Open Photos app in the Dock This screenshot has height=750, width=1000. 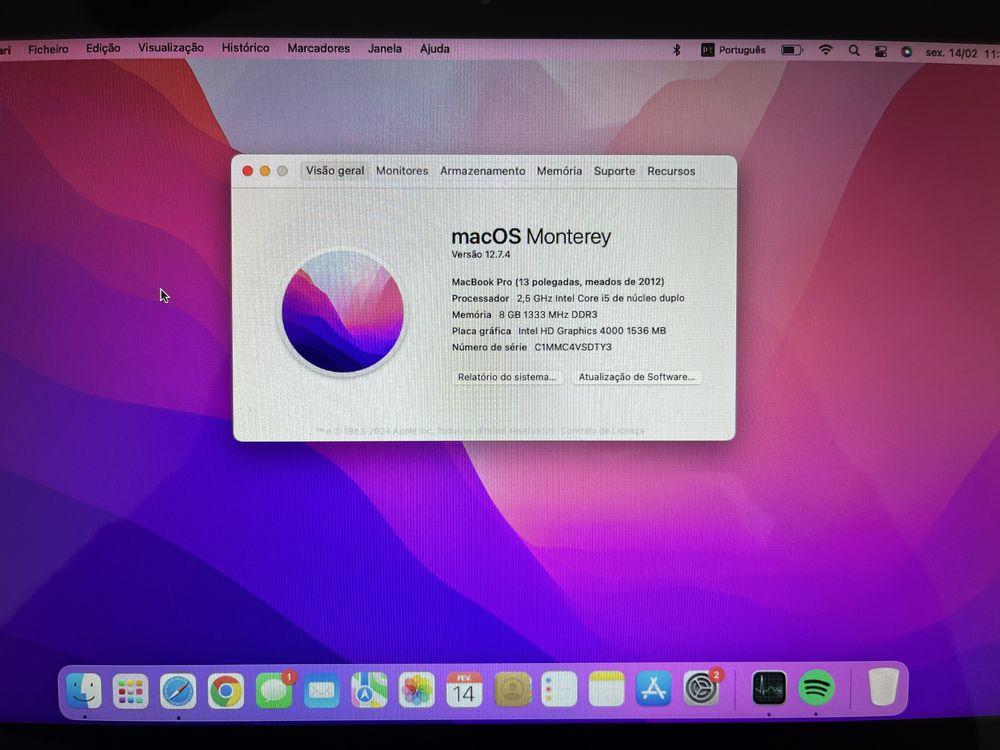tap(416, 690)
